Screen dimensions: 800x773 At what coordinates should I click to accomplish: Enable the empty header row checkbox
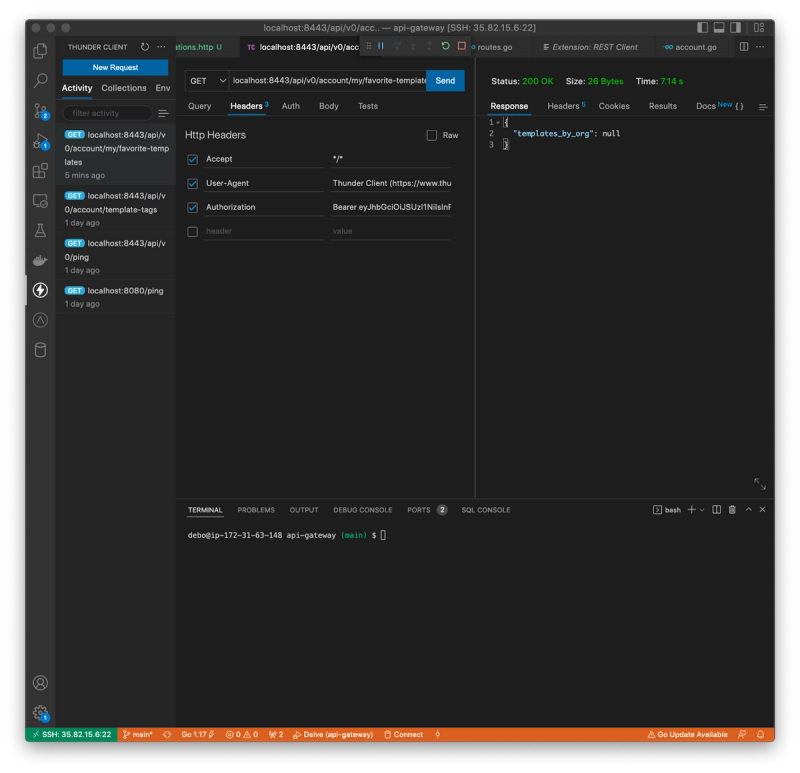(192, 232)
